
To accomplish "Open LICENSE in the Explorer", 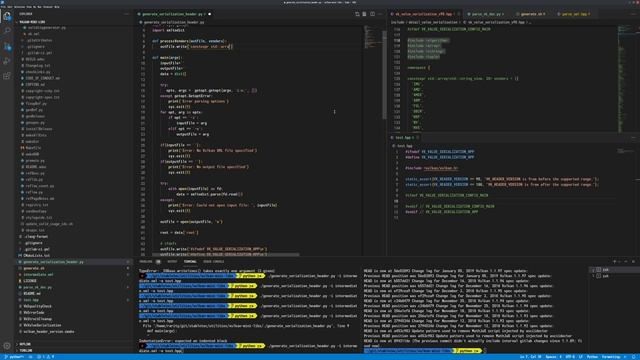I will click(x=30, y=281).
